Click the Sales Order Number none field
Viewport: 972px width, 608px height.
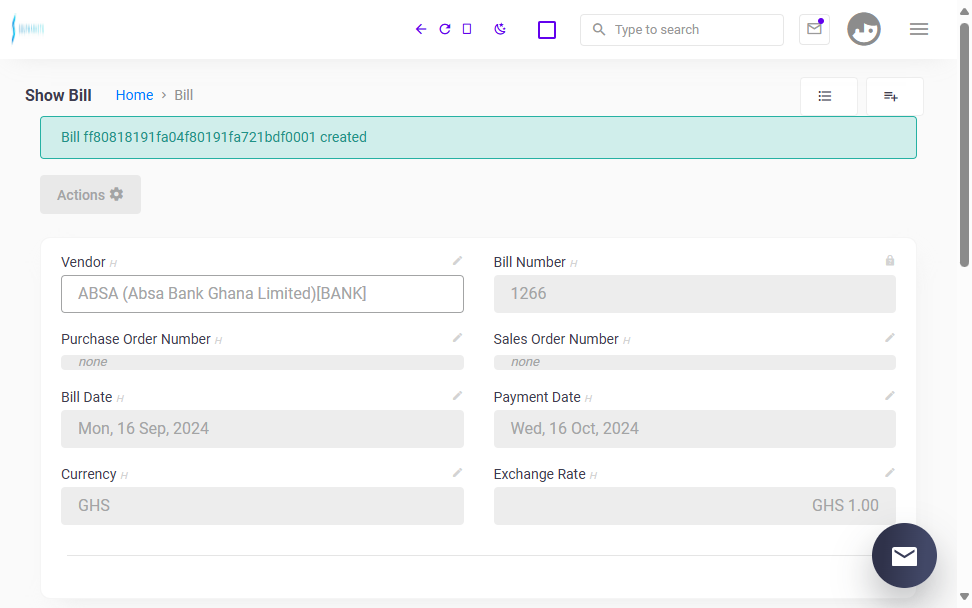click(695, 362)
